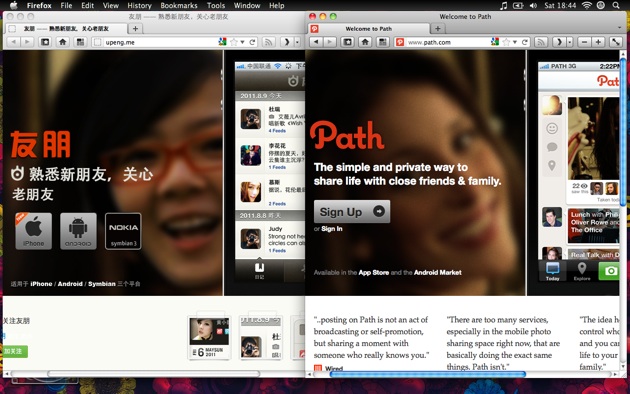
Task: Bookmark upeng.me with the star icon
Action: 234,42
